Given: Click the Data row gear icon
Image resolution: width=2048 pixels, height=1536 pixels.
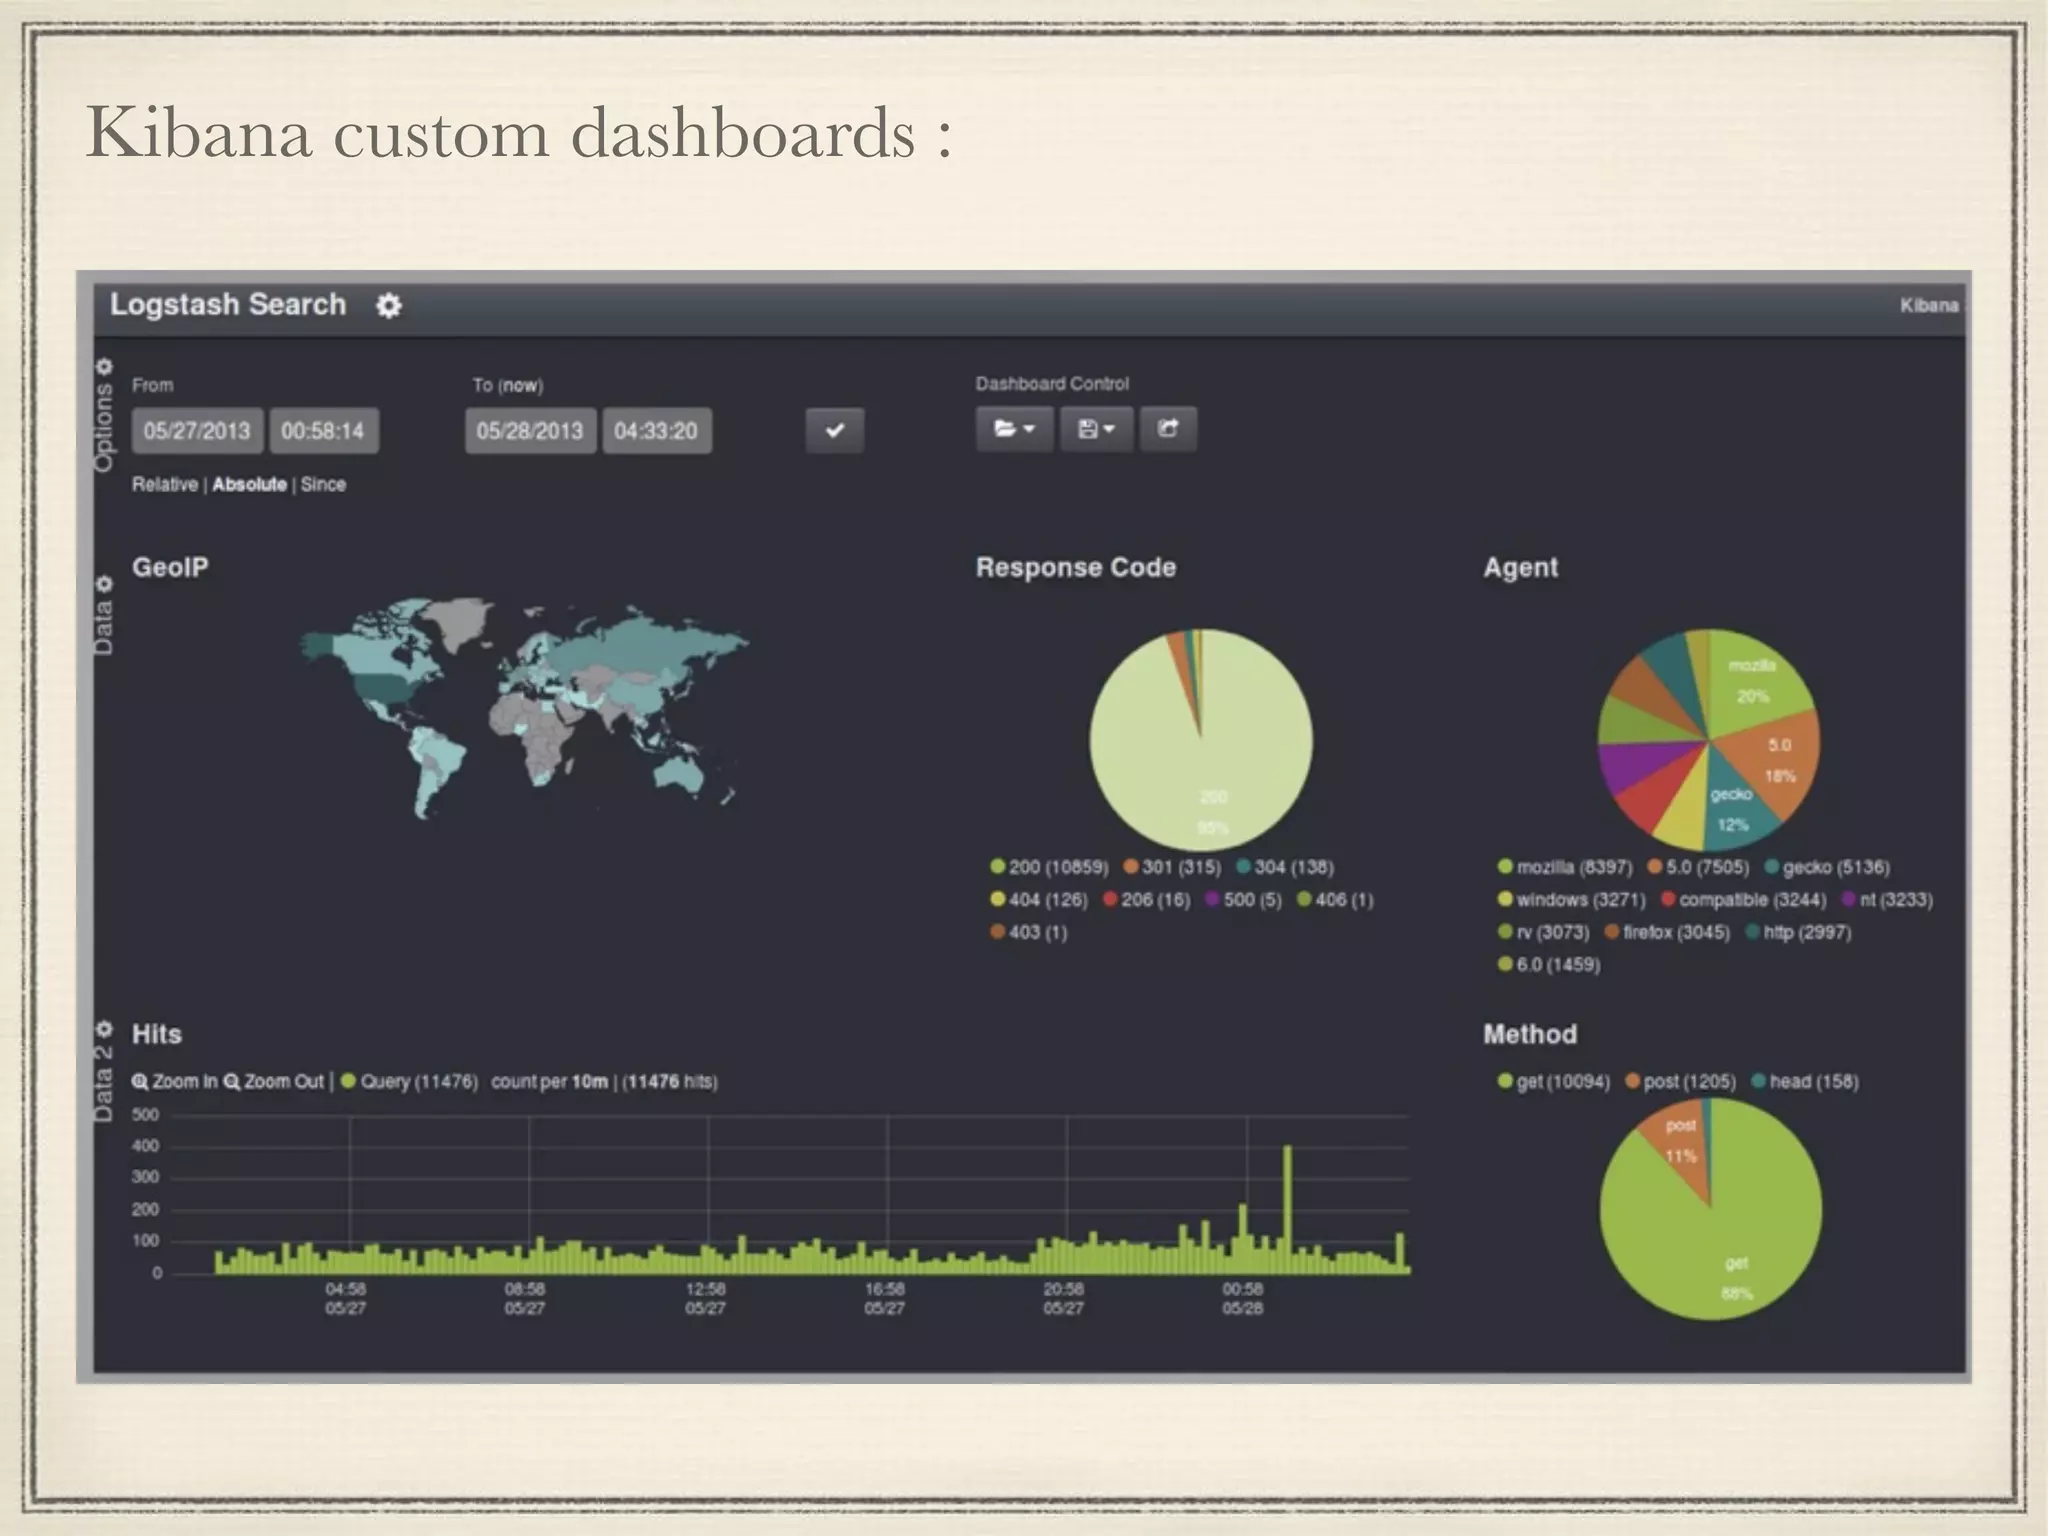Looking at the screenshot, I should coord(104,584).
